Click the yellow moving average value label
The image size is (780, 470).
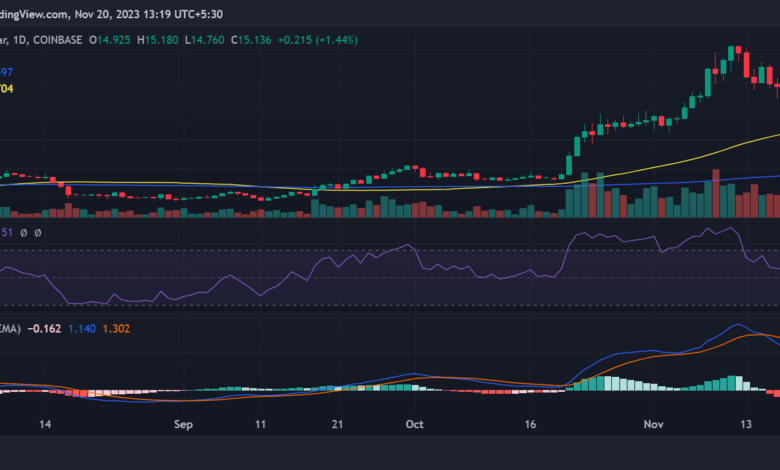coord(7,88)
